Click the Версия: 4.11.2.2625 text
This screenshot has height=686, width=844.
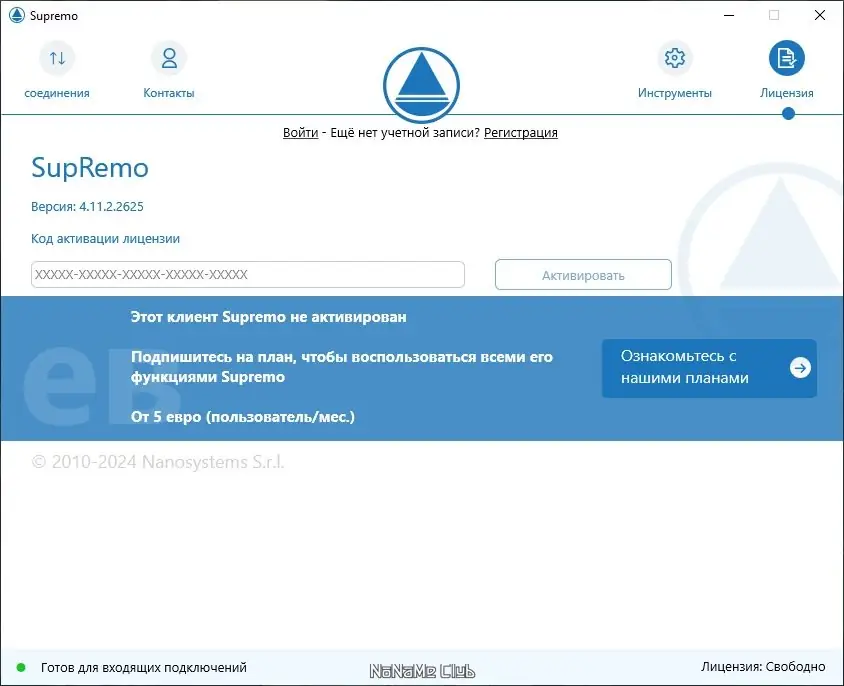point(87,207)
